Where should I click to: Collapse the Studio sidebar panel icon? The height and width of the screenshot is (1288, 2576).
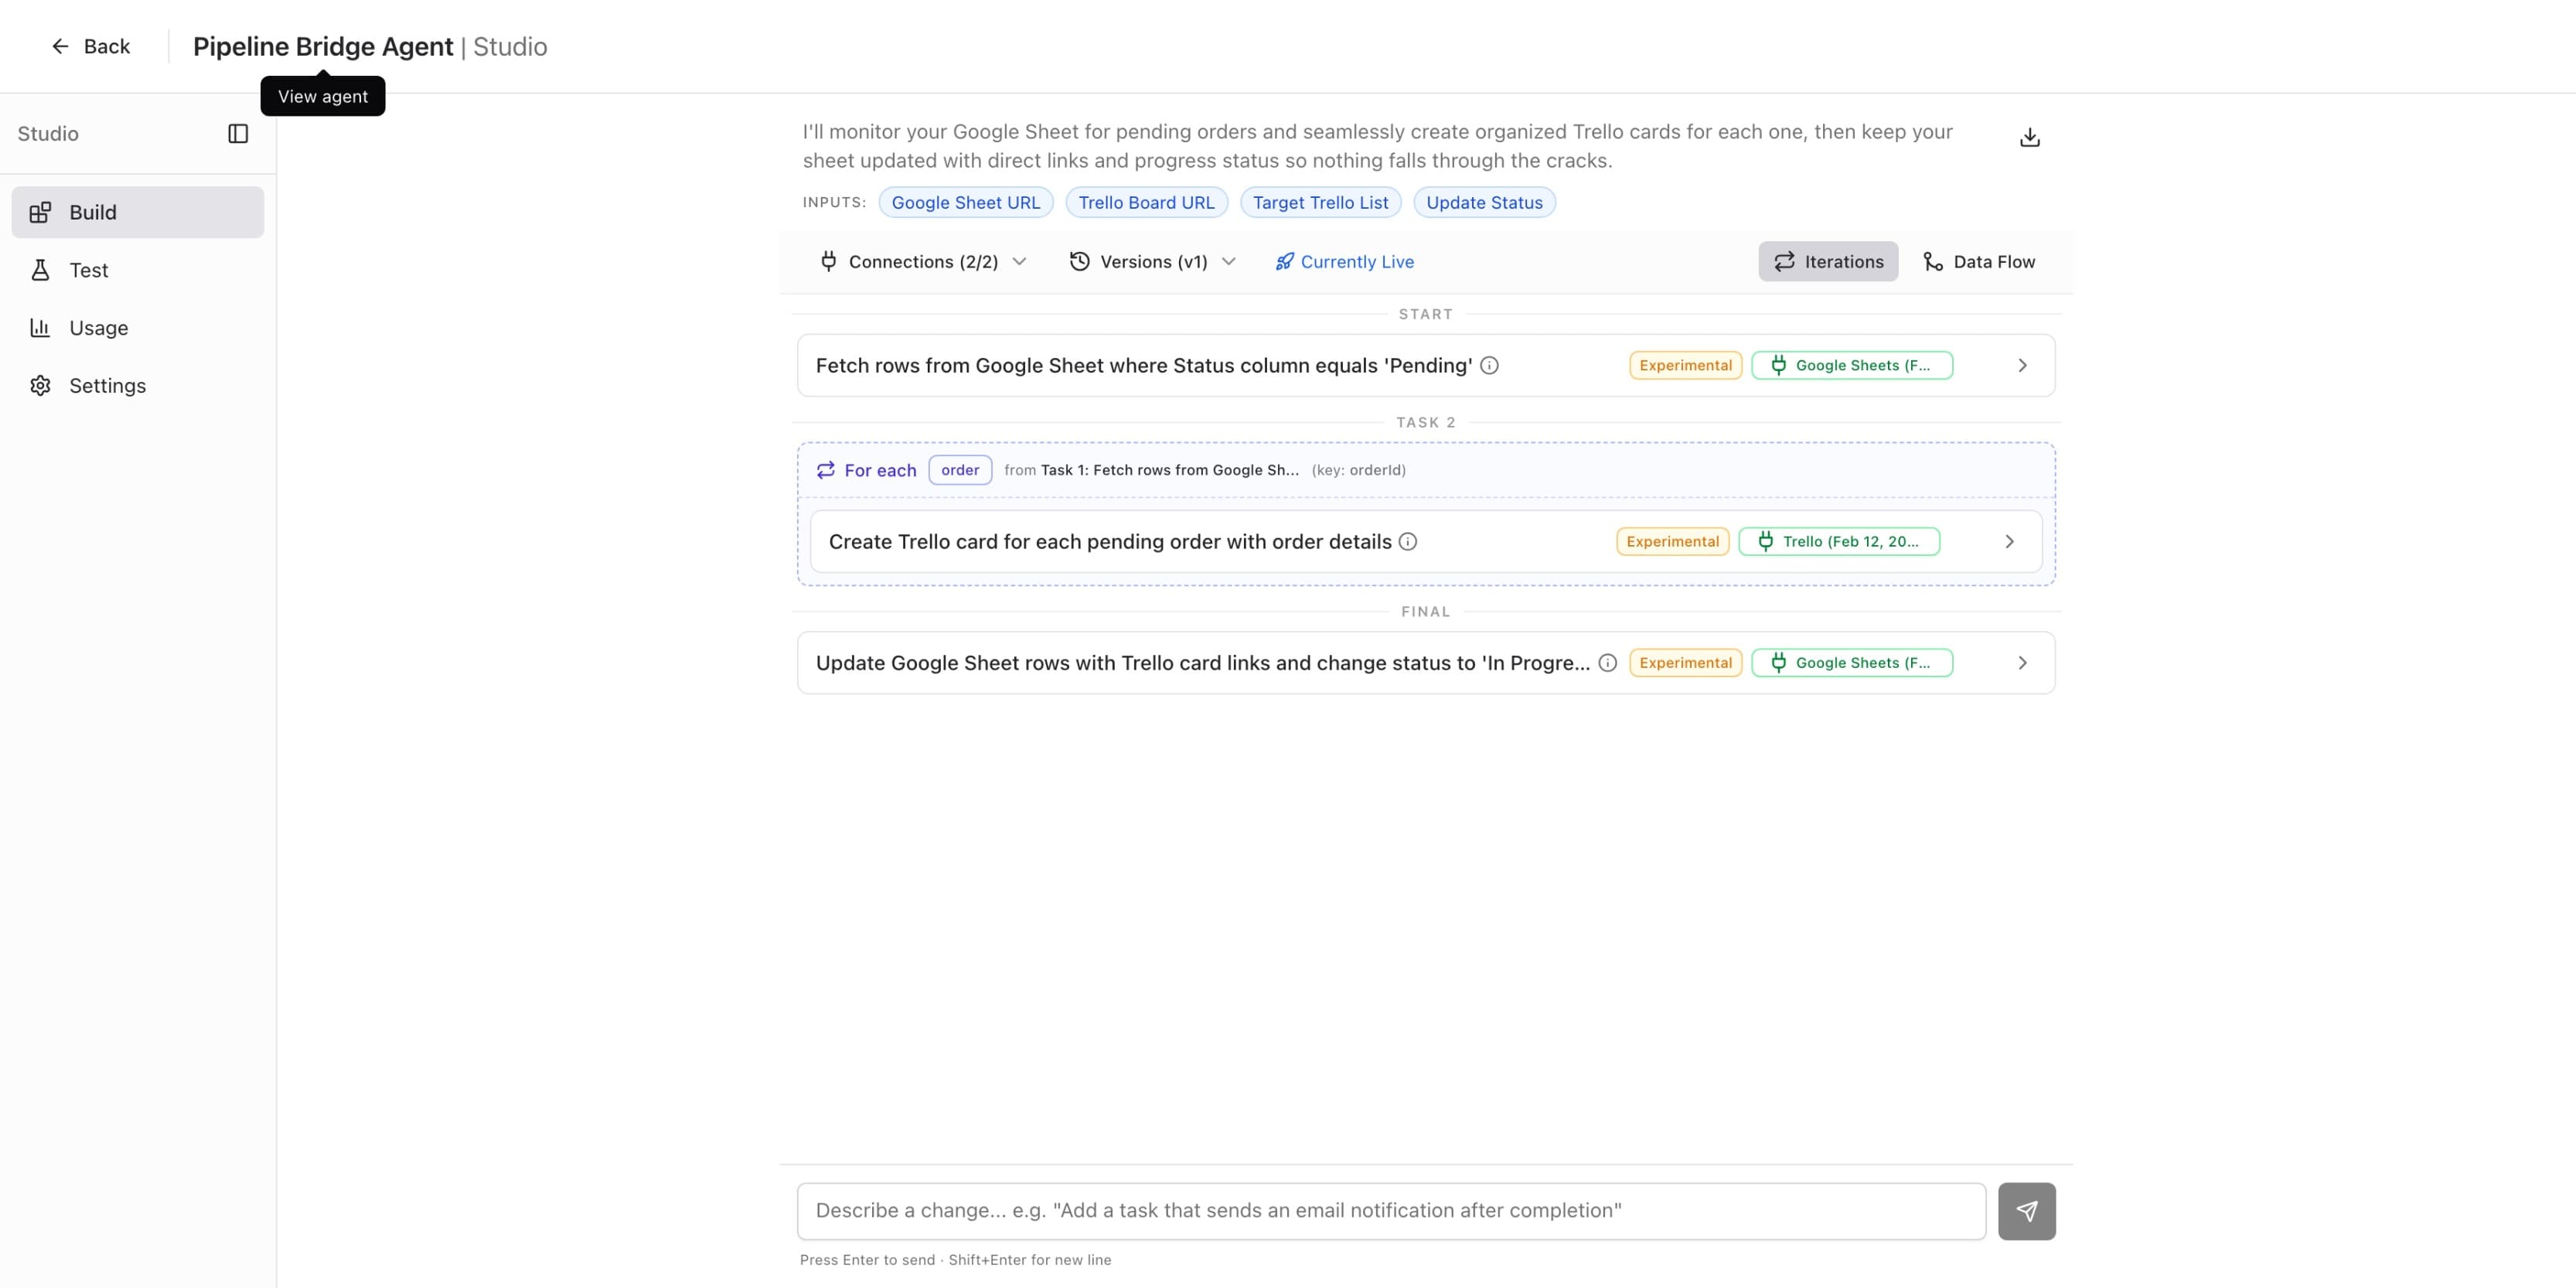coord(238,134)
